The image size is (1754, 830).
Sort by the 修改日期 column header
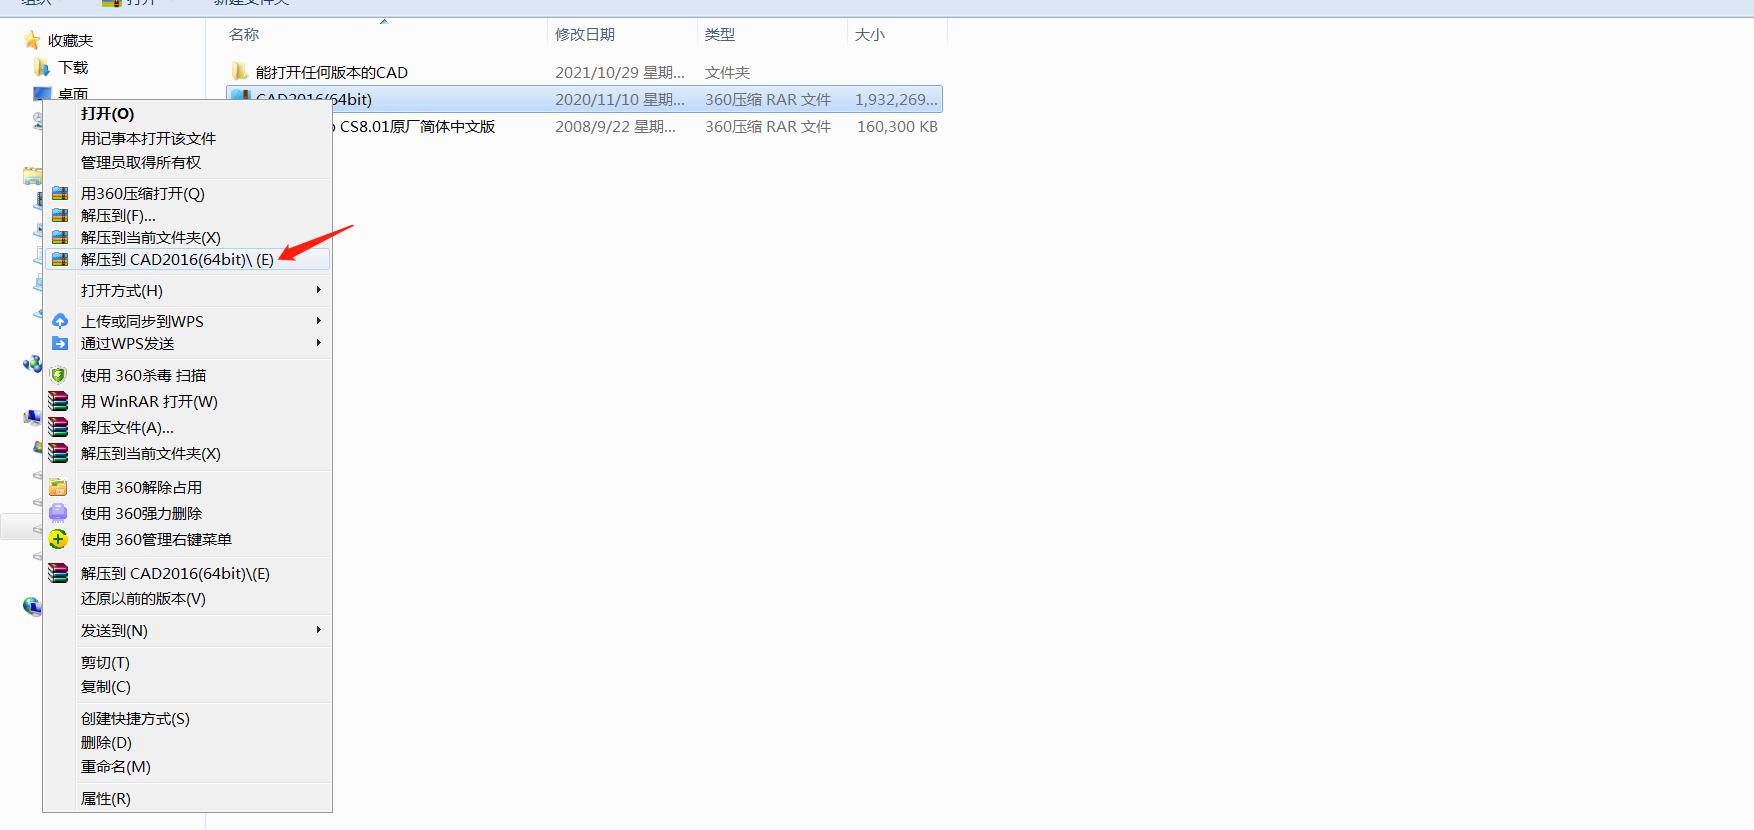point(585,35)
